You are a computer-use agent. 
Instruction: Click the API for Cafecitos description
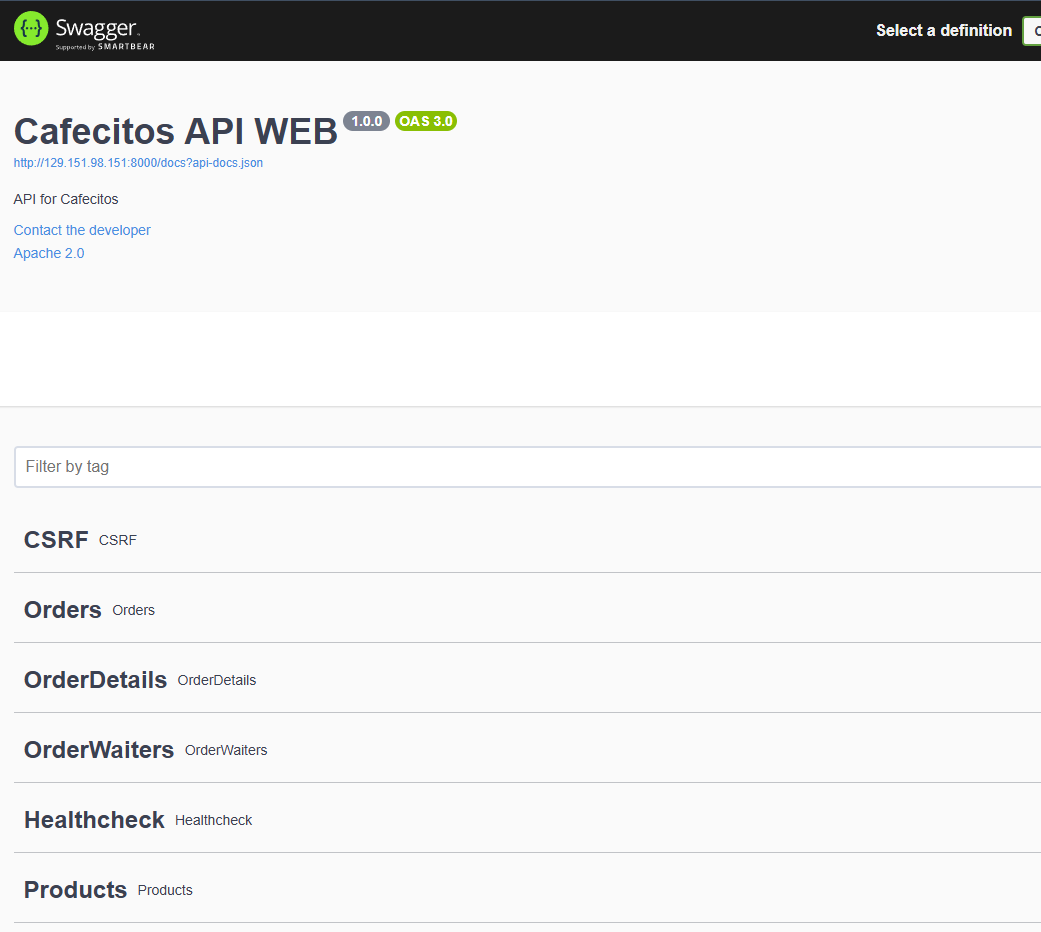point(66,199)
